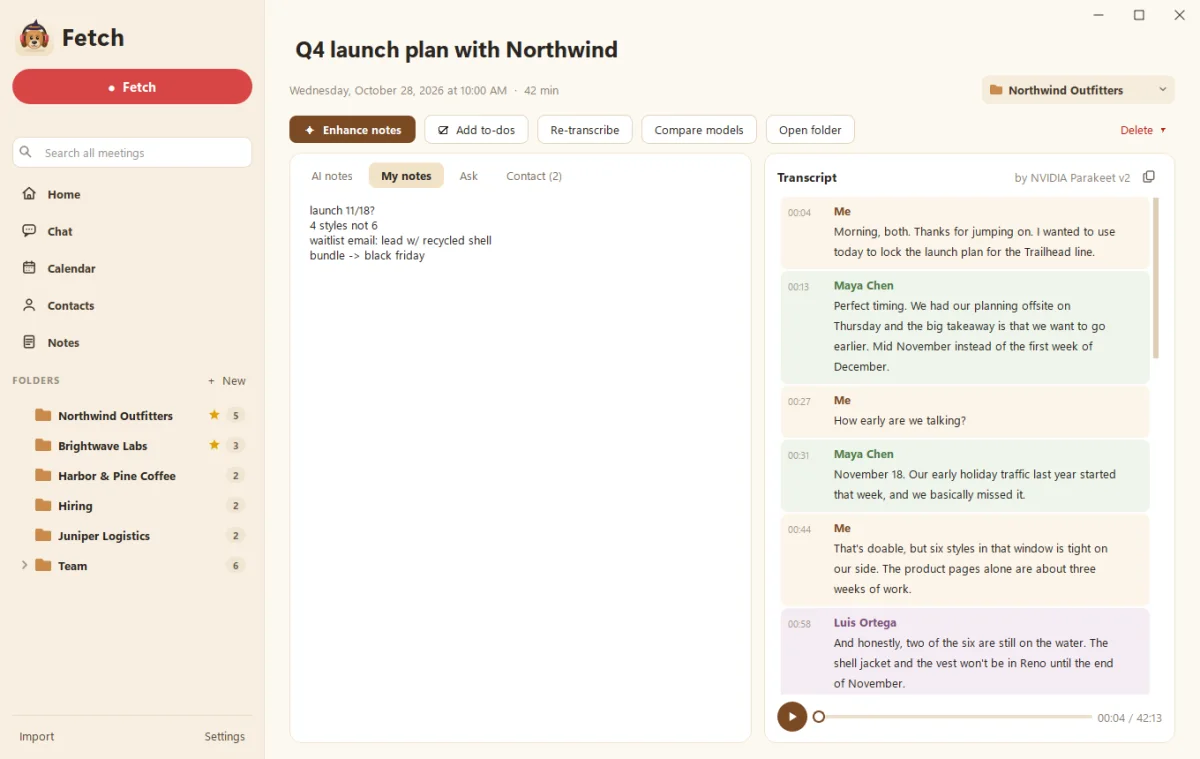Open the Home page icon in sidebar

[29, 194]
